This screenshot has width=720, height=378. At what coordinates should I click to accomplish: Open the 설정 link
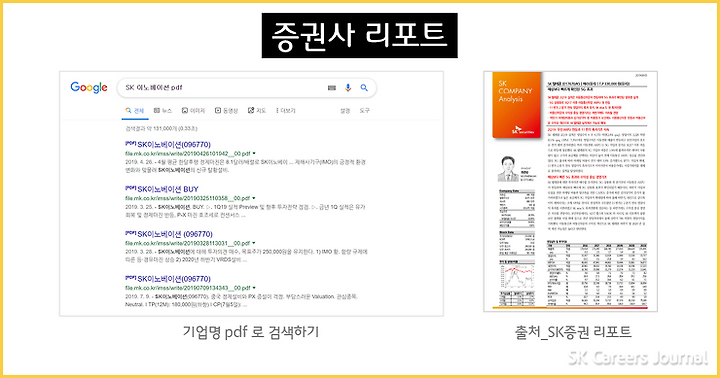345,111
